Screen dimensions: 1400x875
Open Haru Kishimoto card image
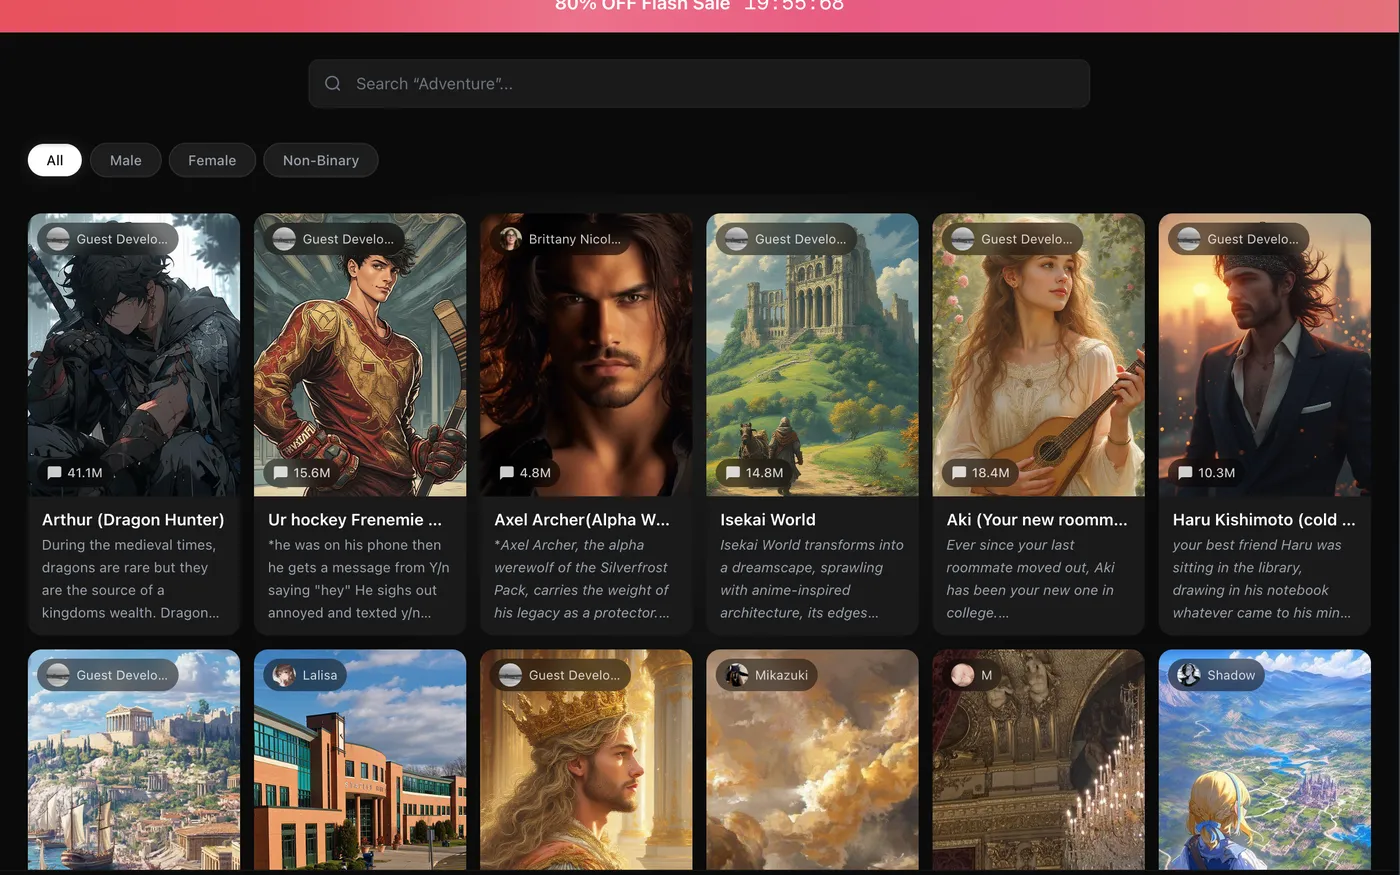coord(1264,355)
